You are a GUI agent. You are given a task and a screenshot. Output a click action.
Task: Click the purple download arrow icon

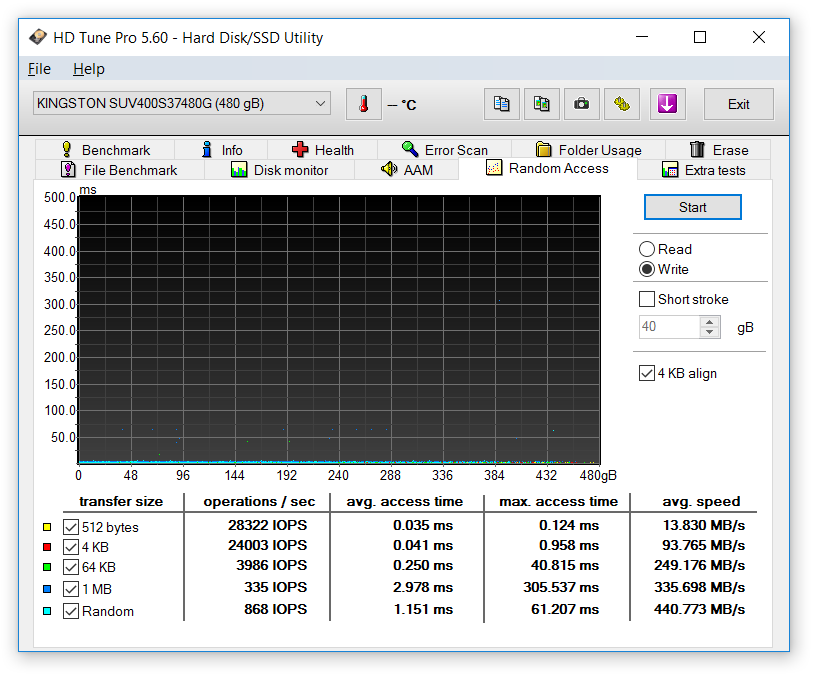(667, 104)
